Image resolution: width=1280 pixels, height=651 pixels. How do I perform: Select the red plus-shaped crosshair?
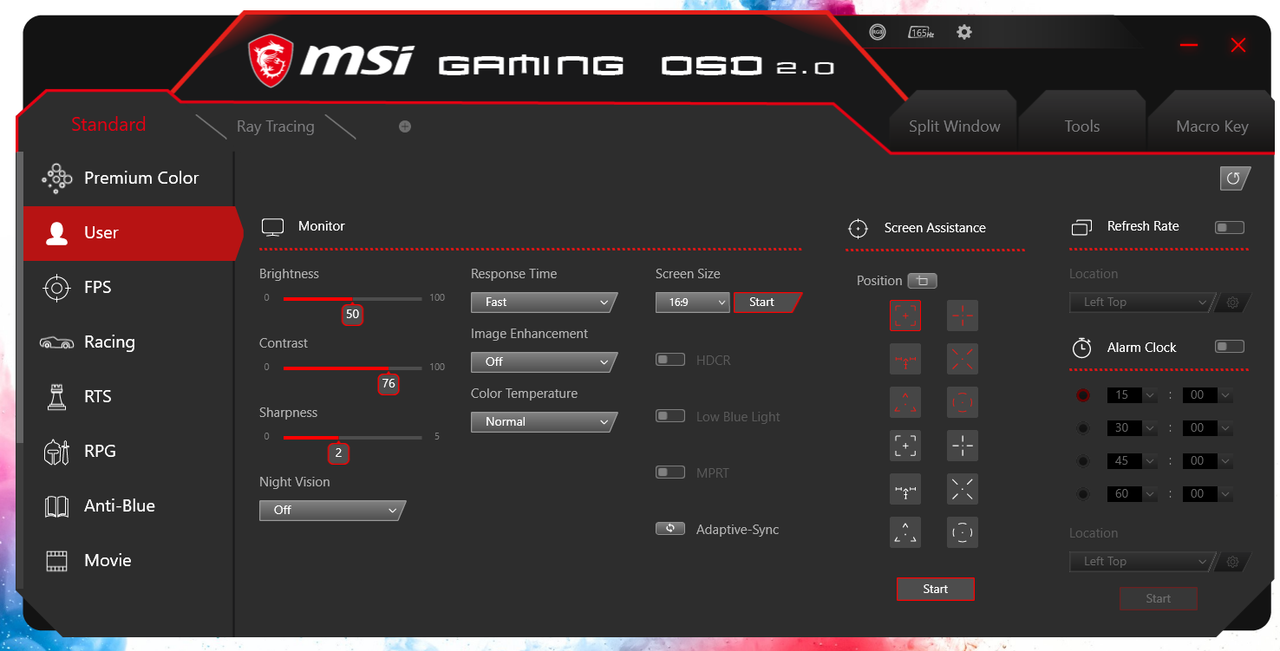[962, 315]
